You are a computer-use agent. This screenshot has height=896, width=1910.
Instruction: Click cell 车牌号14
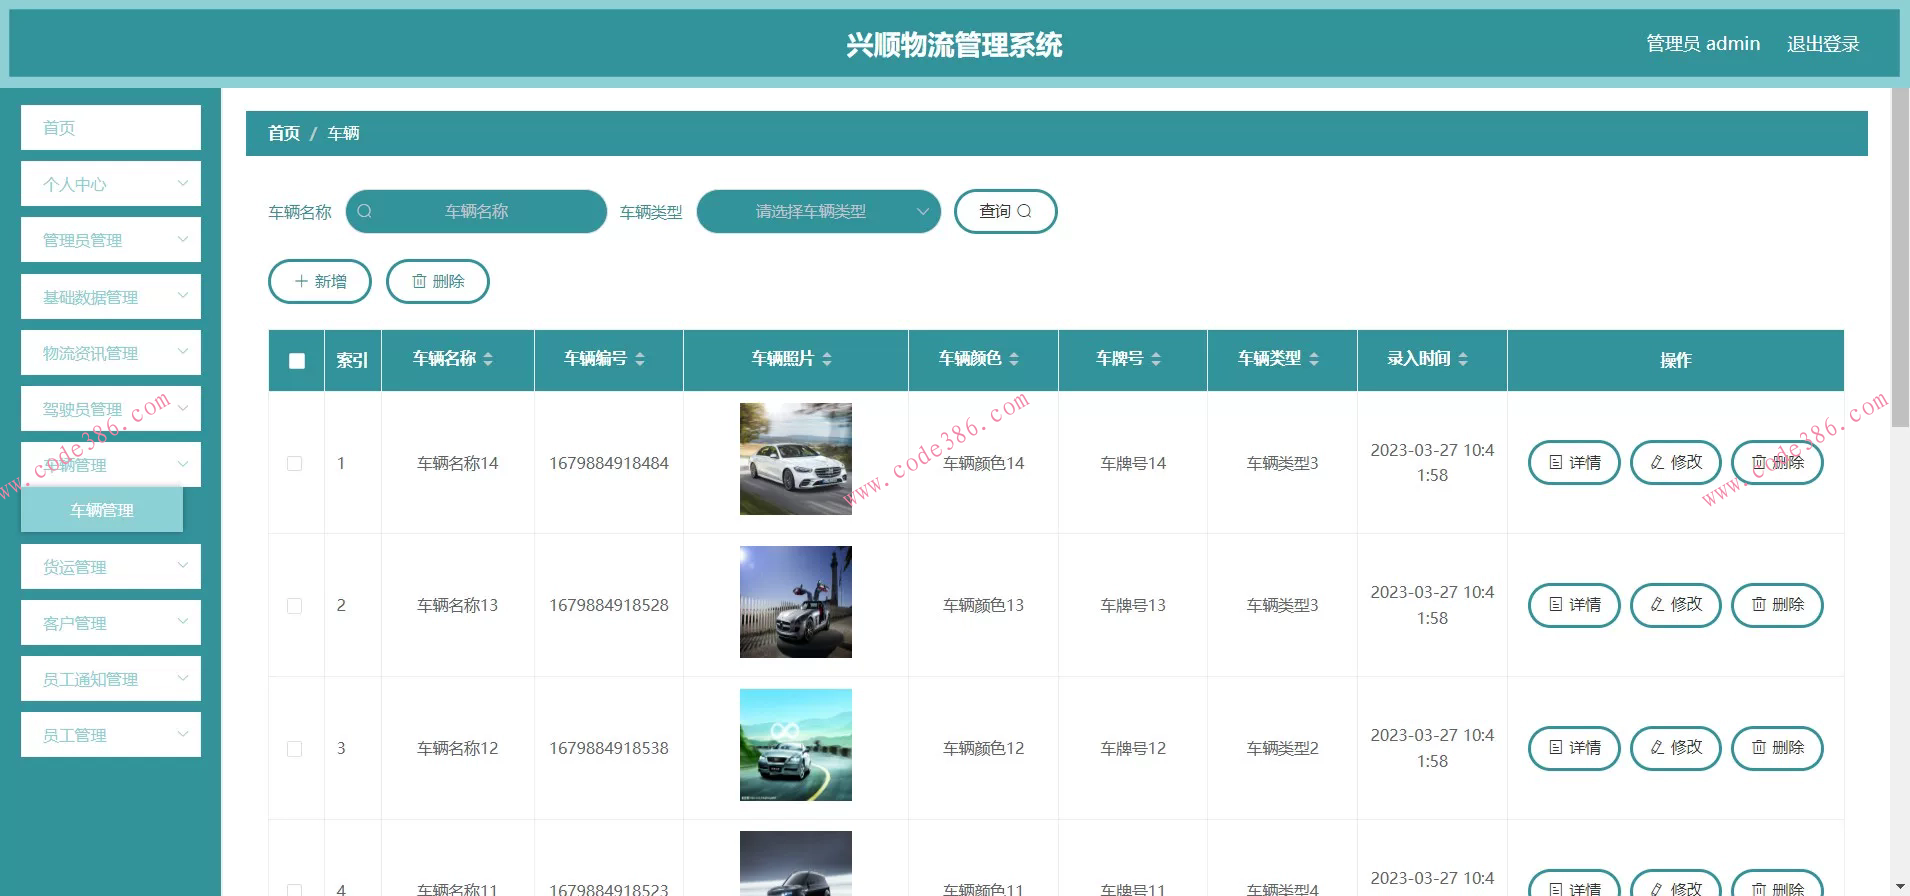click(1133, 463)
